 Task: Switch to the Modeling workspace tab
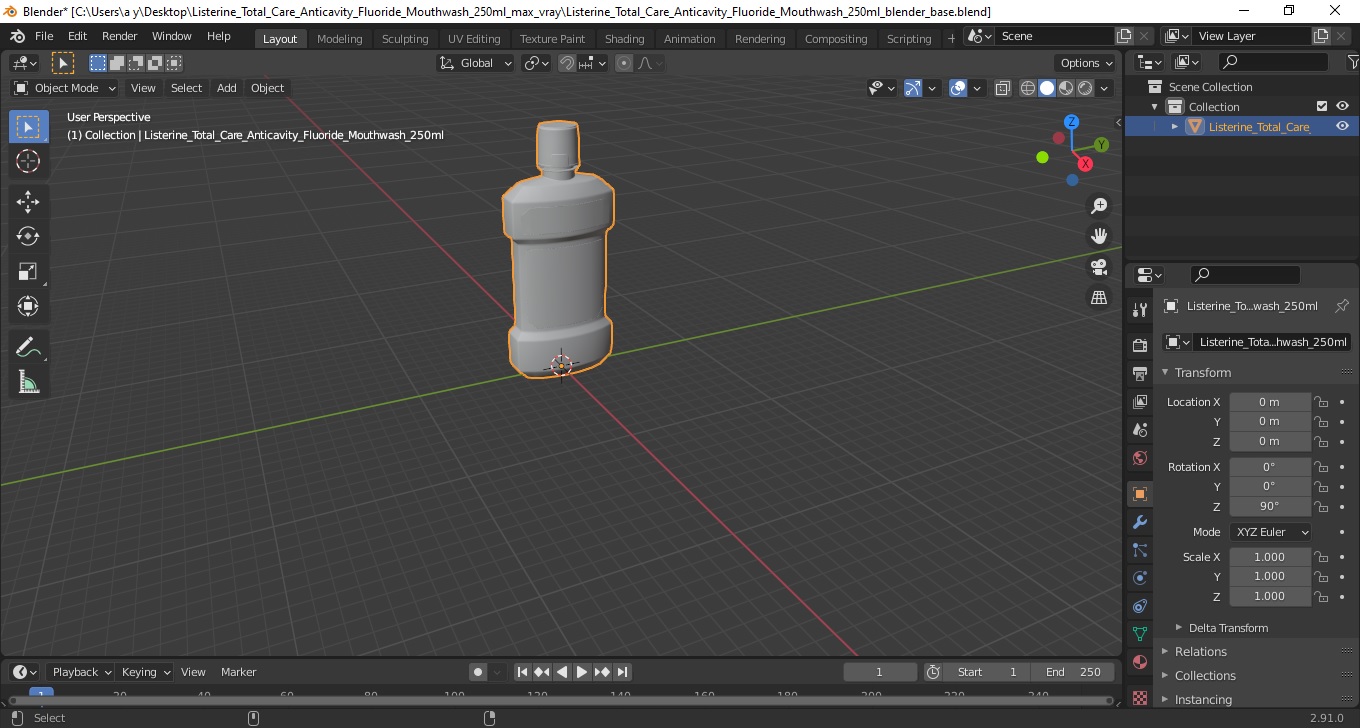click(x=339, y=38)
